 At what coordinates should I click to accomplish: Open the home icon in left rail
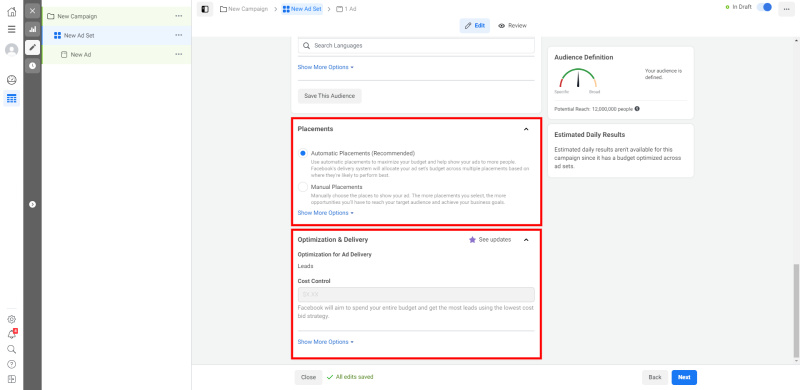point(11,12)
